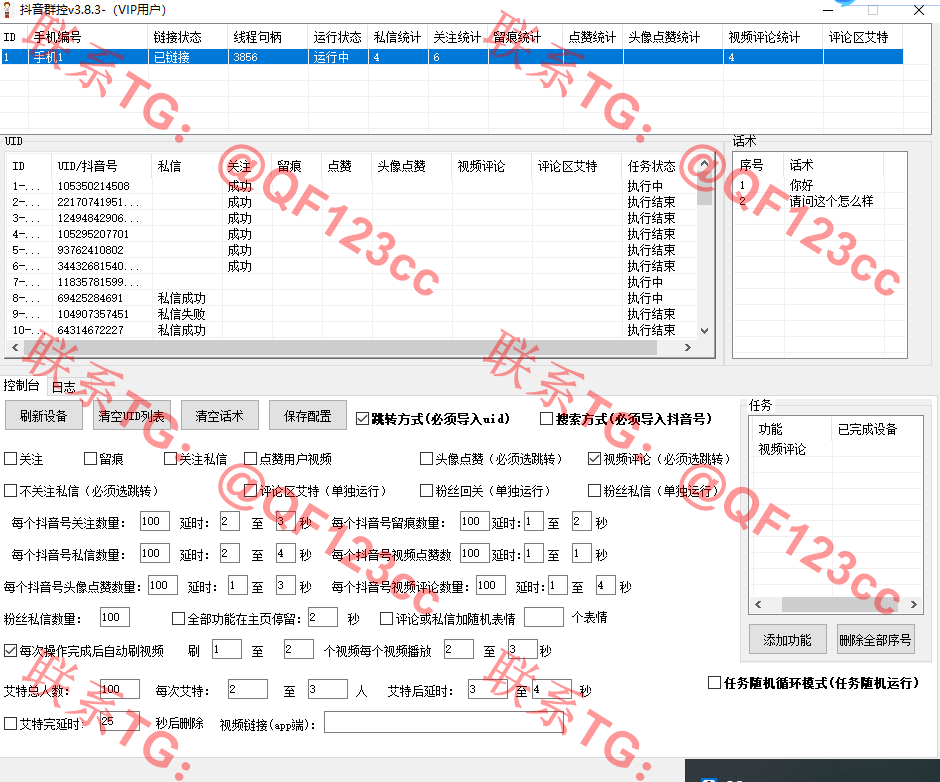Select the 视频评论 task row

(836, 449)
